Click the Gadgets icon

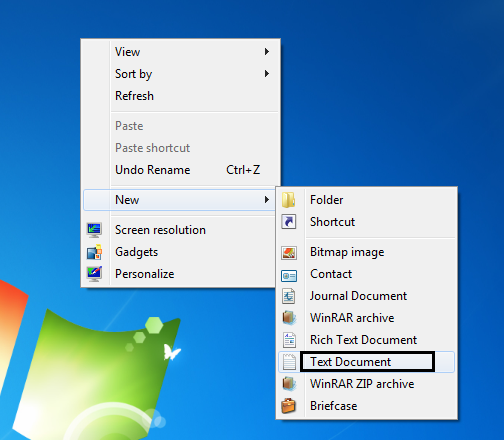[x=94, y=252]
